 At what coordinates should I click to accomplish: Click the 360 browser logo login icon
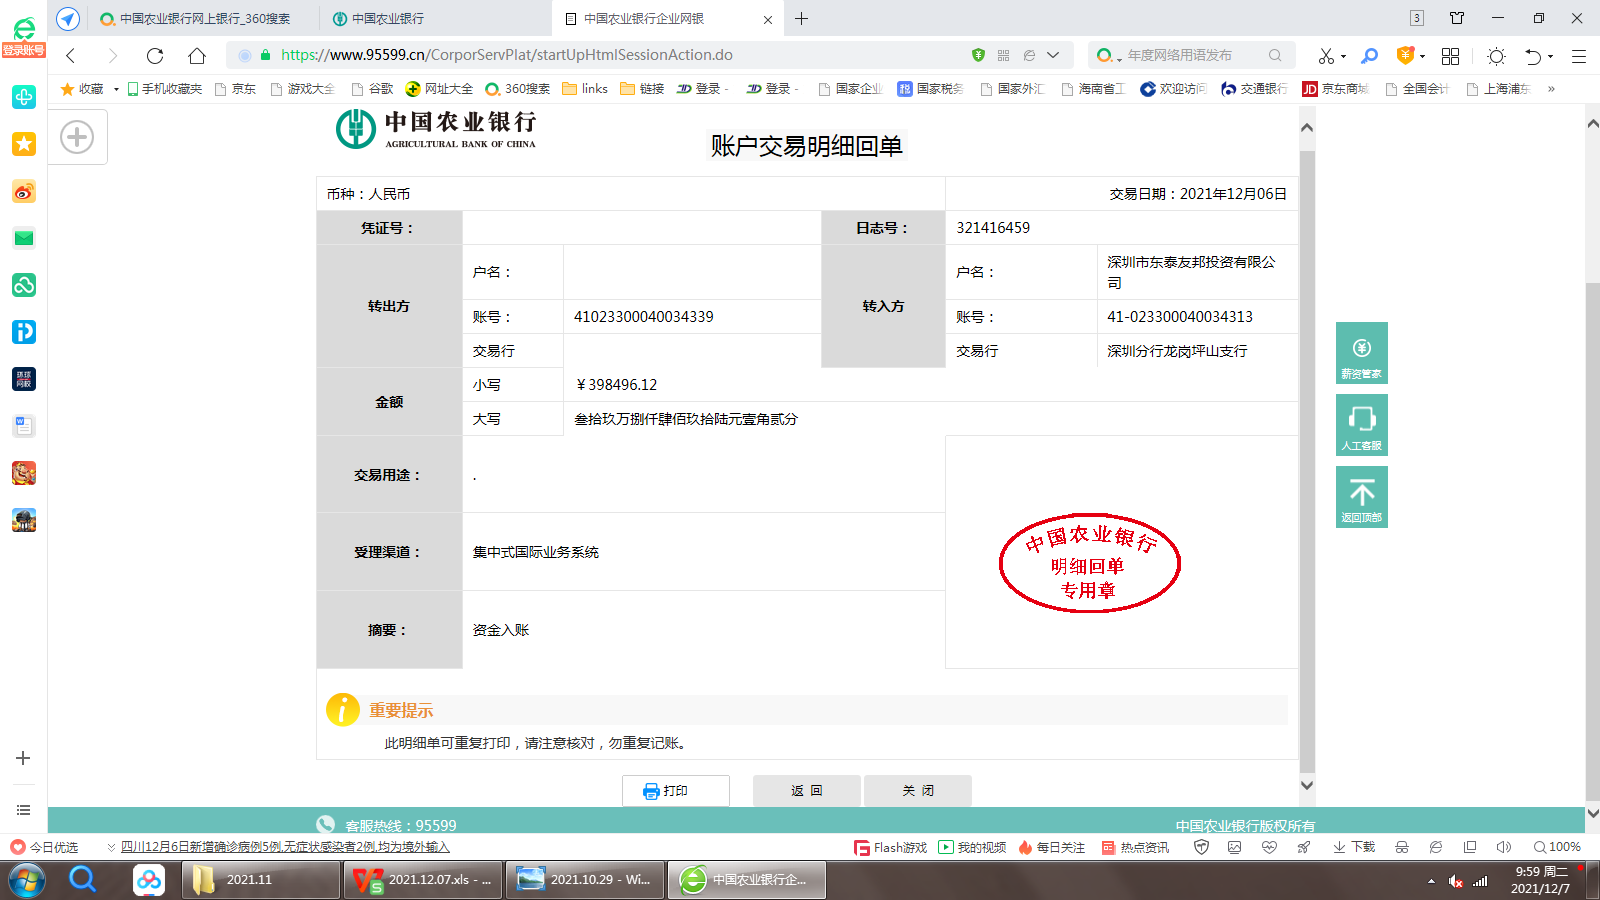tap(24, 35)
